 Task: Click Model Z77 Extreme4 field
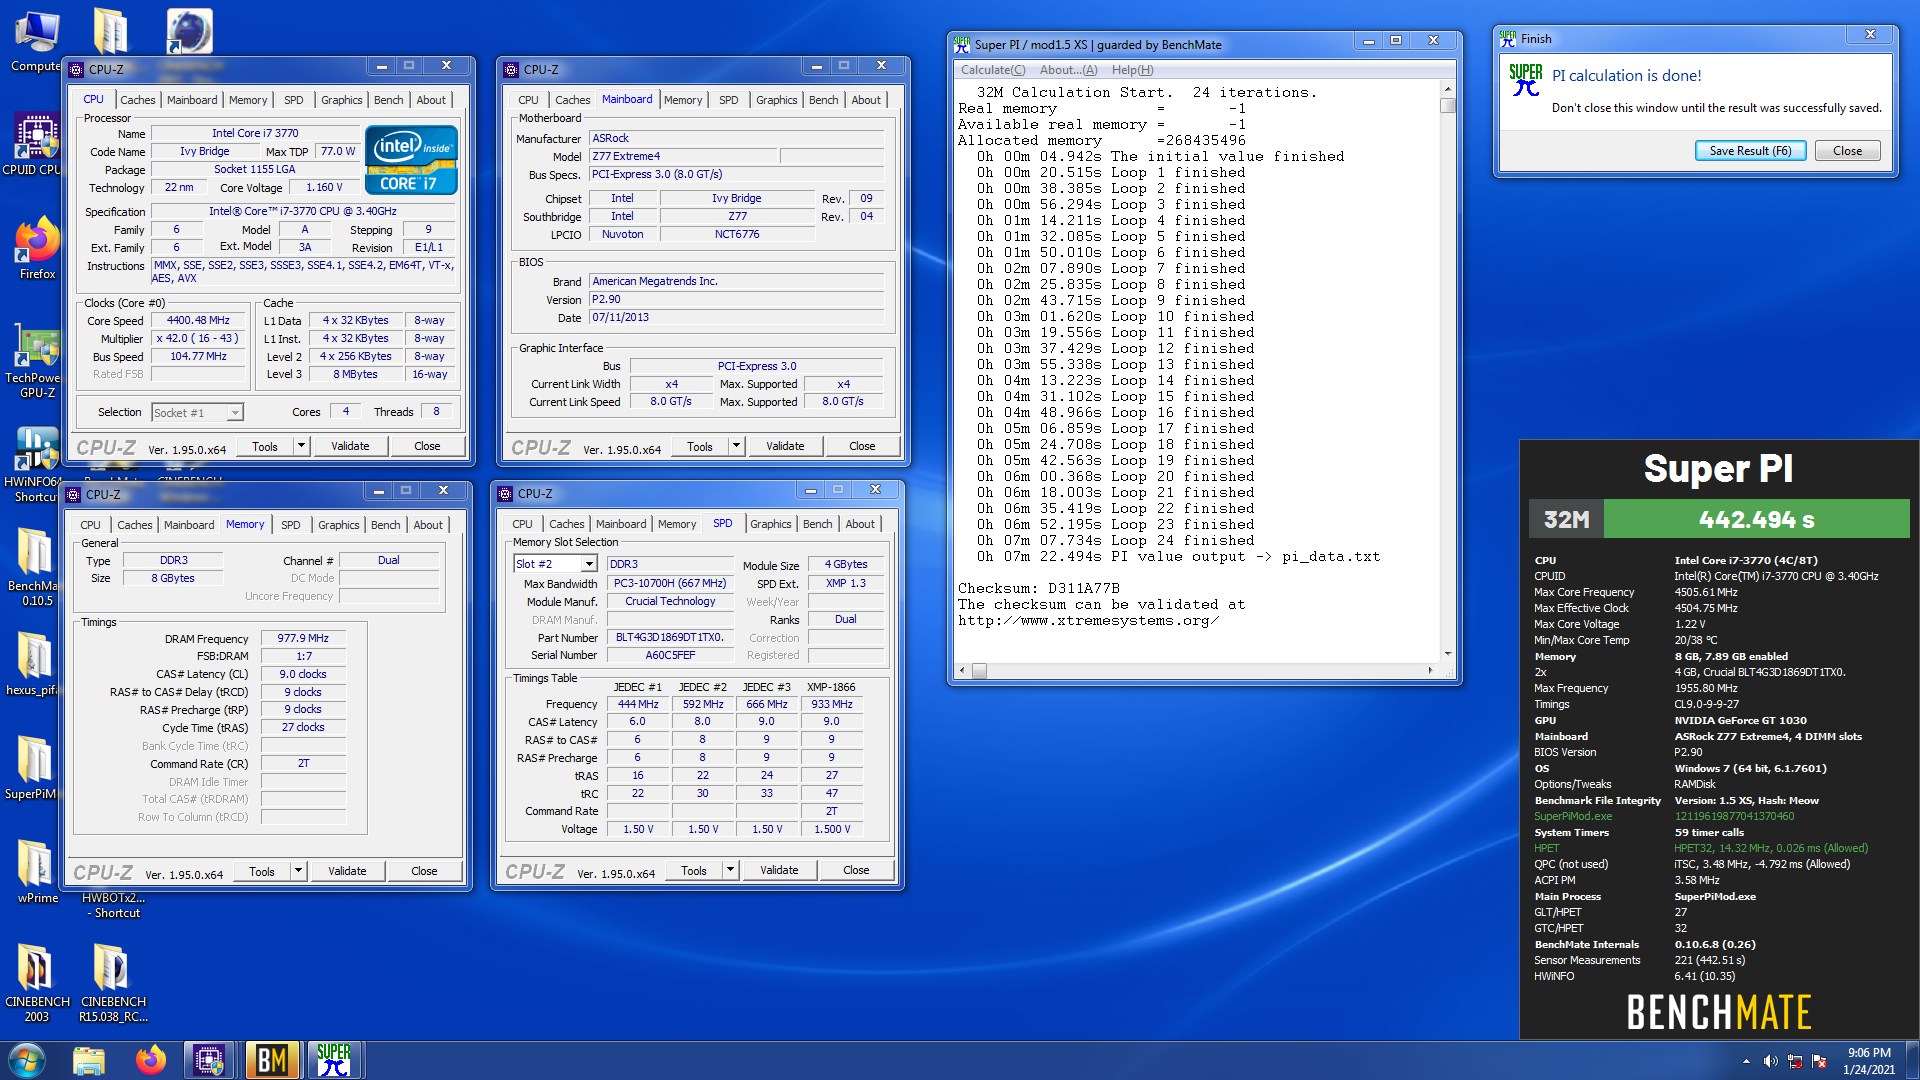coord(683,156)
